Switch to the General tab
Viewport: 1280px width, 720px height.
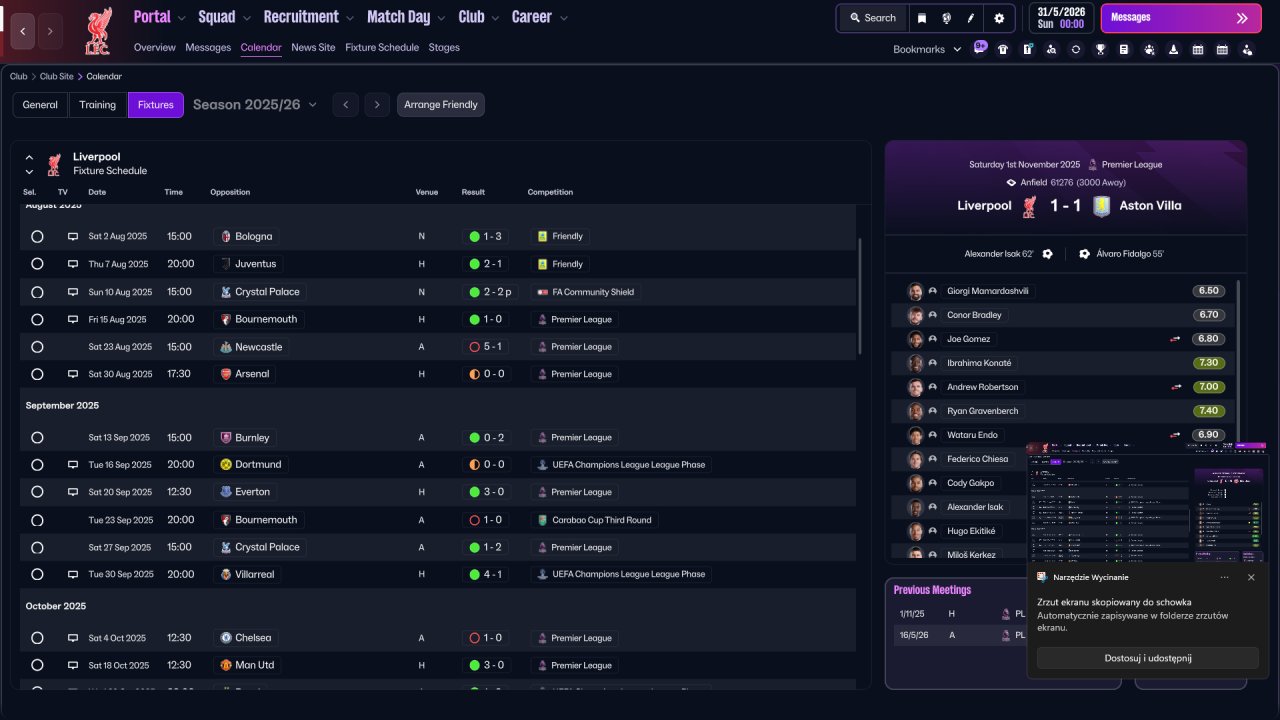(40, 105)
